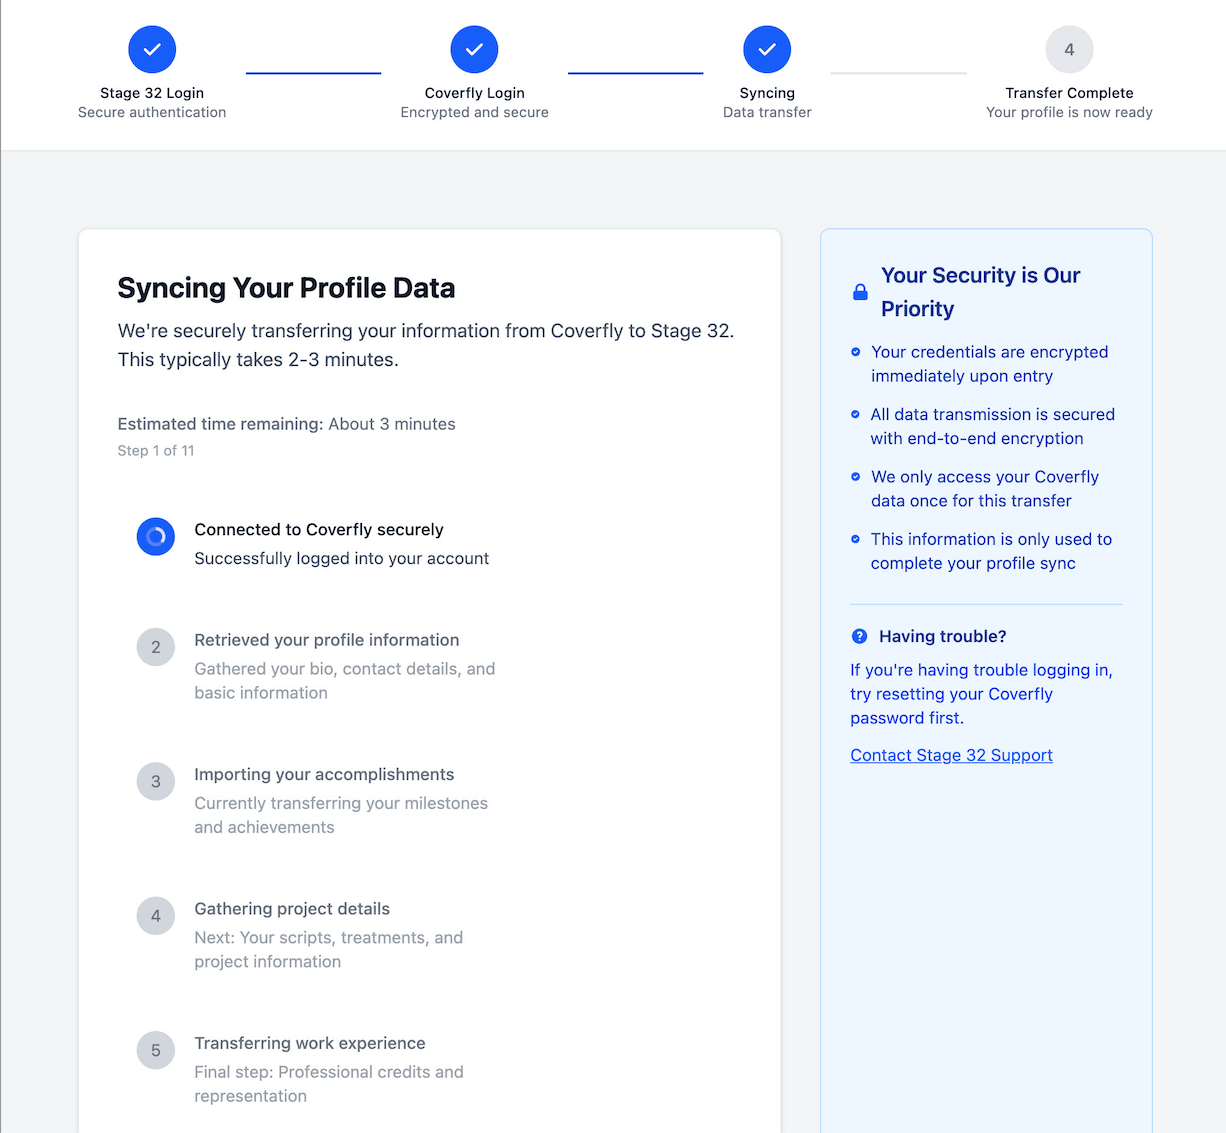This screenshot has height=1133, width=1226.
Task: Click the spinner icon for Connected to Coverfly
Action: pos(156,537)
